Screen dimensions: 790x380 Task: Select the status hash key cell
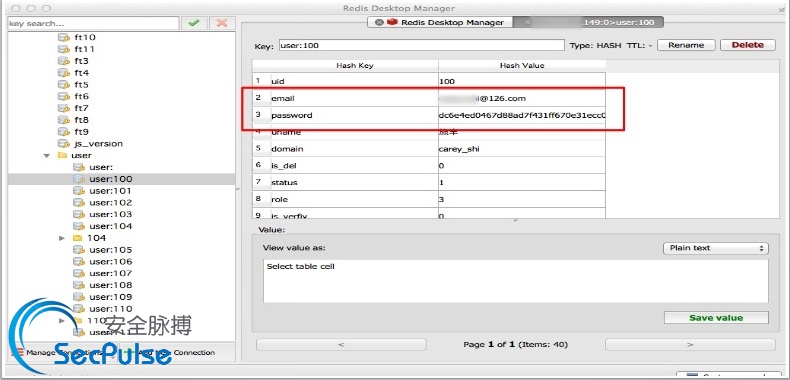click(354, 182)
